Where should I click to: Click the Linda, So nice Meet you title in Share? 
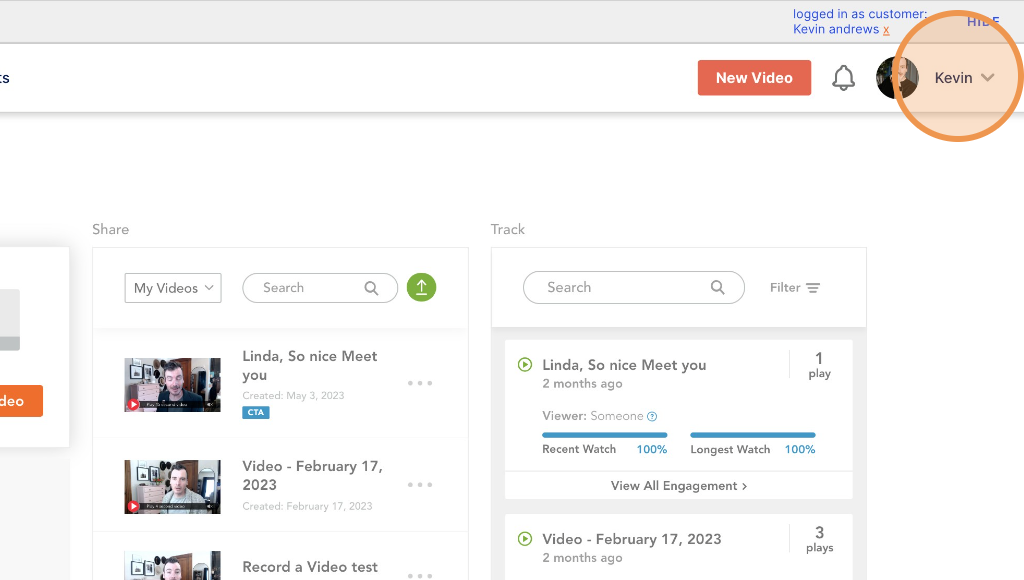pyautogui.click(x=310, y=365)
